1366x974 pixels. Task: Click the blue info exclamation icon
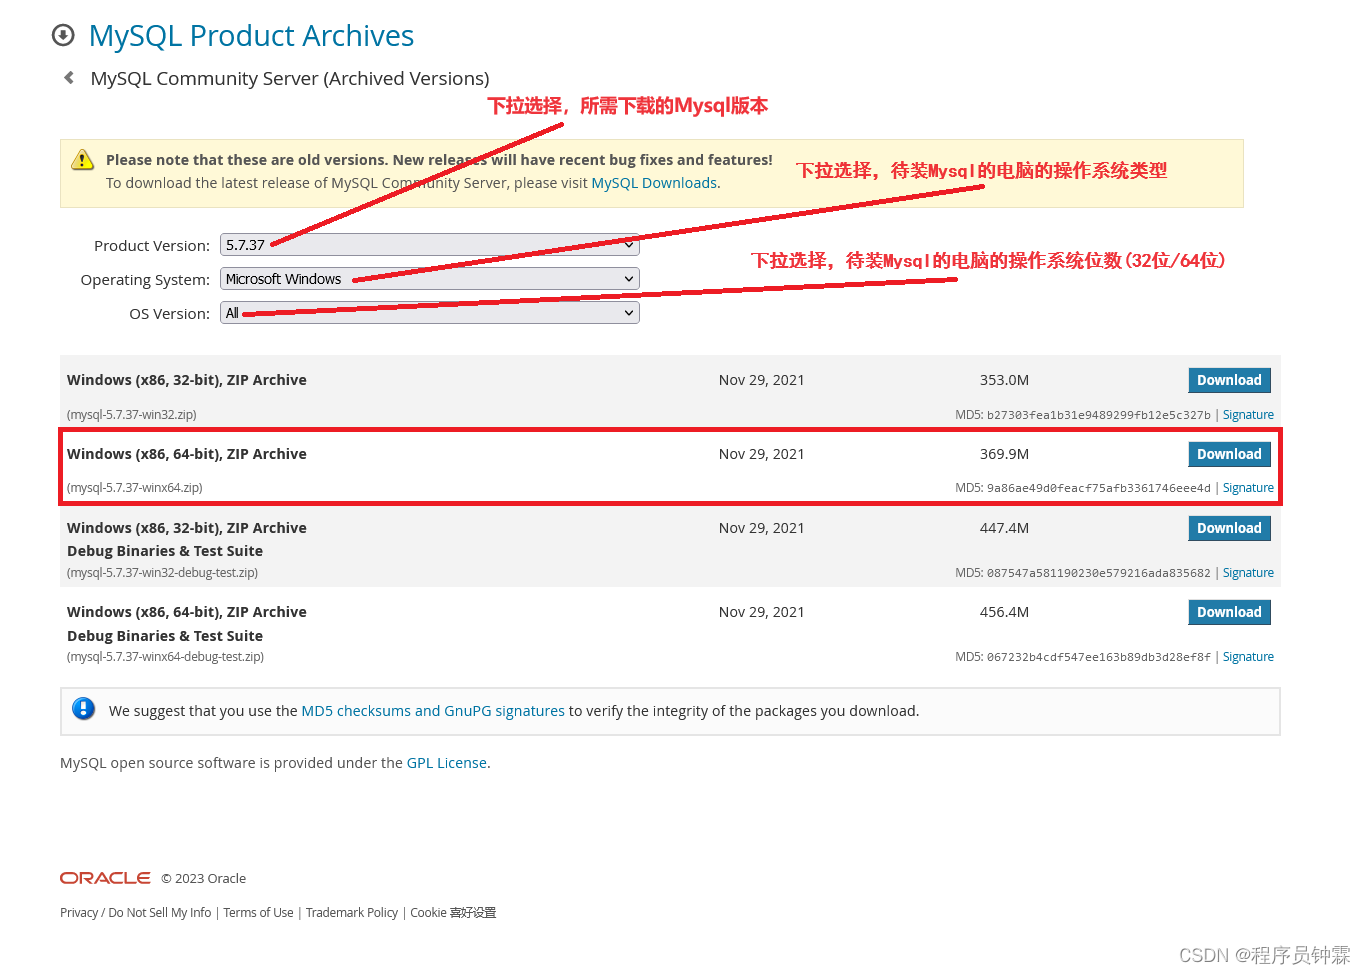click(84, 709)
